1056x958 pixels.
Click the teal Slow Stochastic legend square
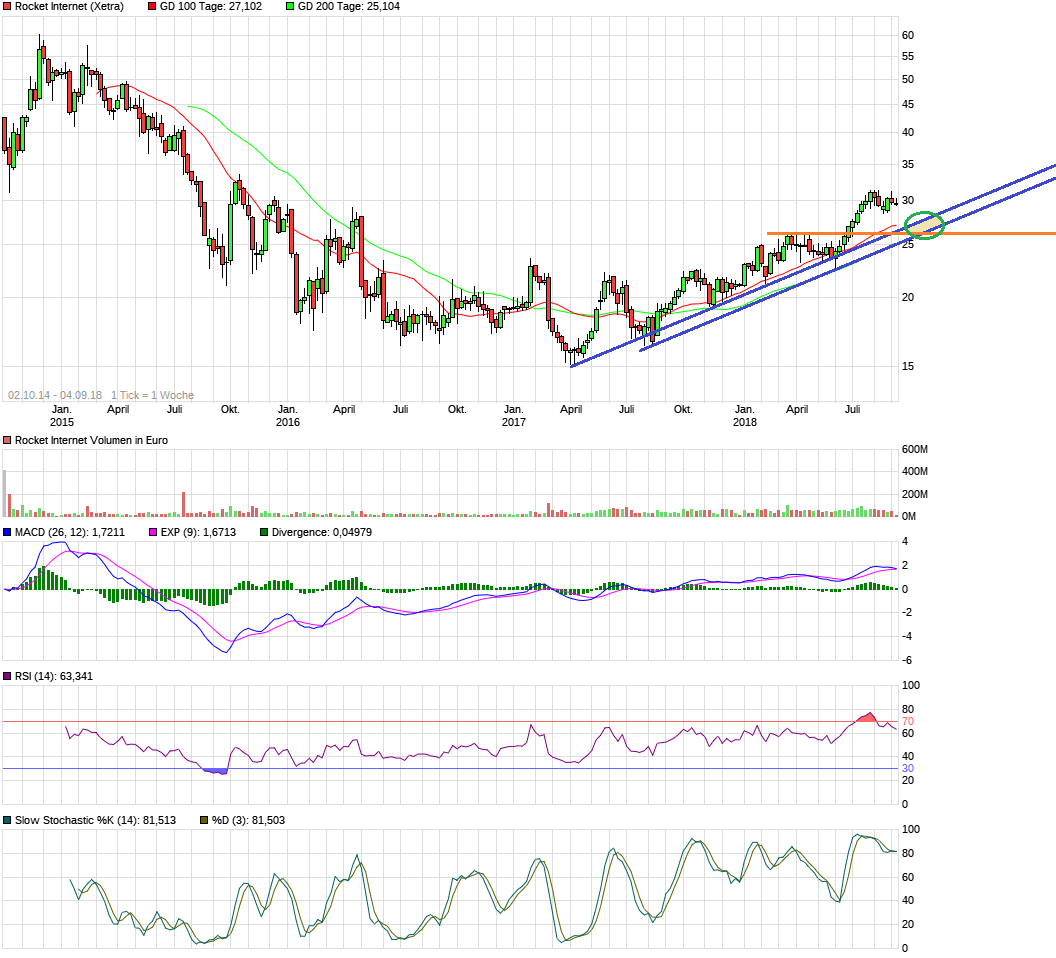coord(7,821)
